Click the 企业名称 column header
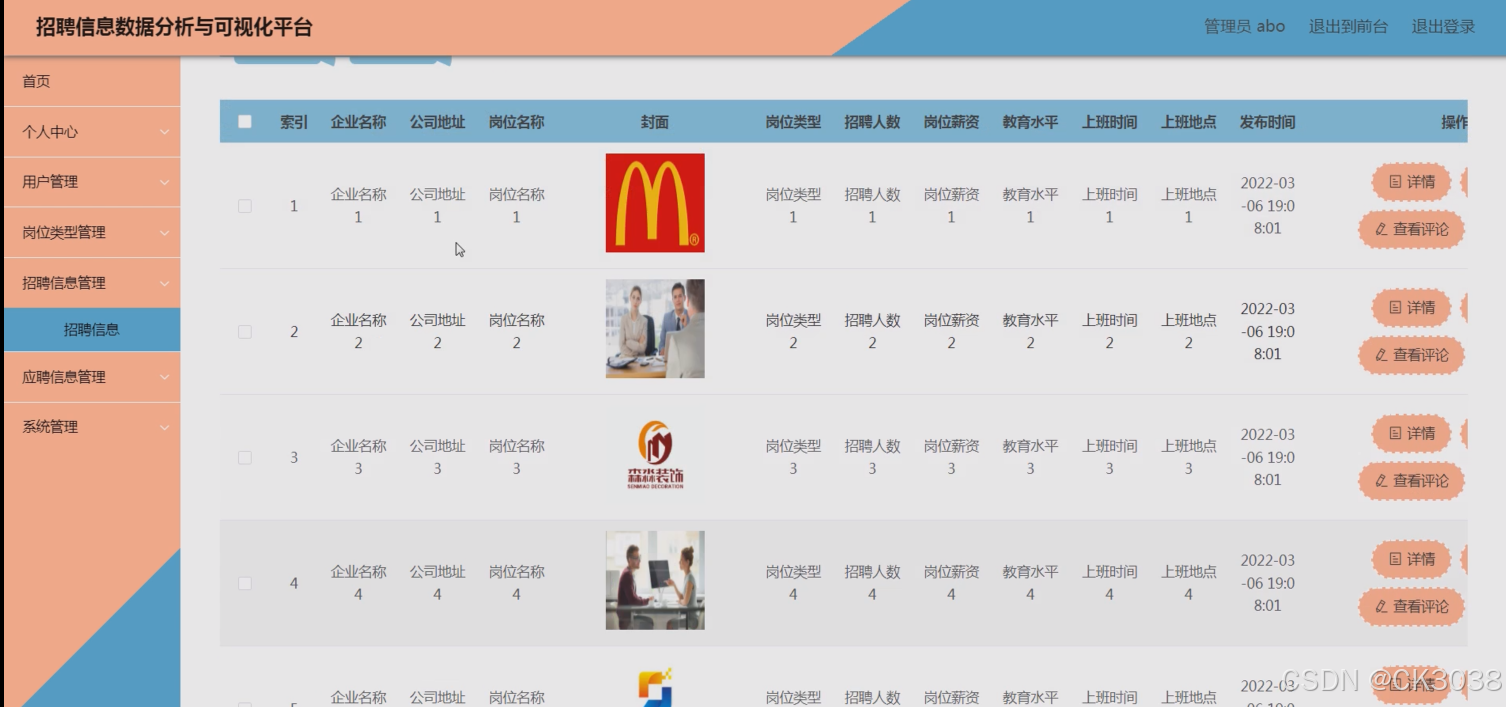1506x707 pixels. [x=358, y=122]
